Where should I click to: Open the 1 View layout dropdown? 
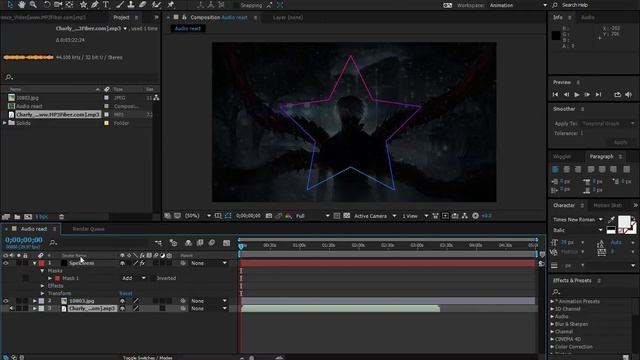pos(415,216)
